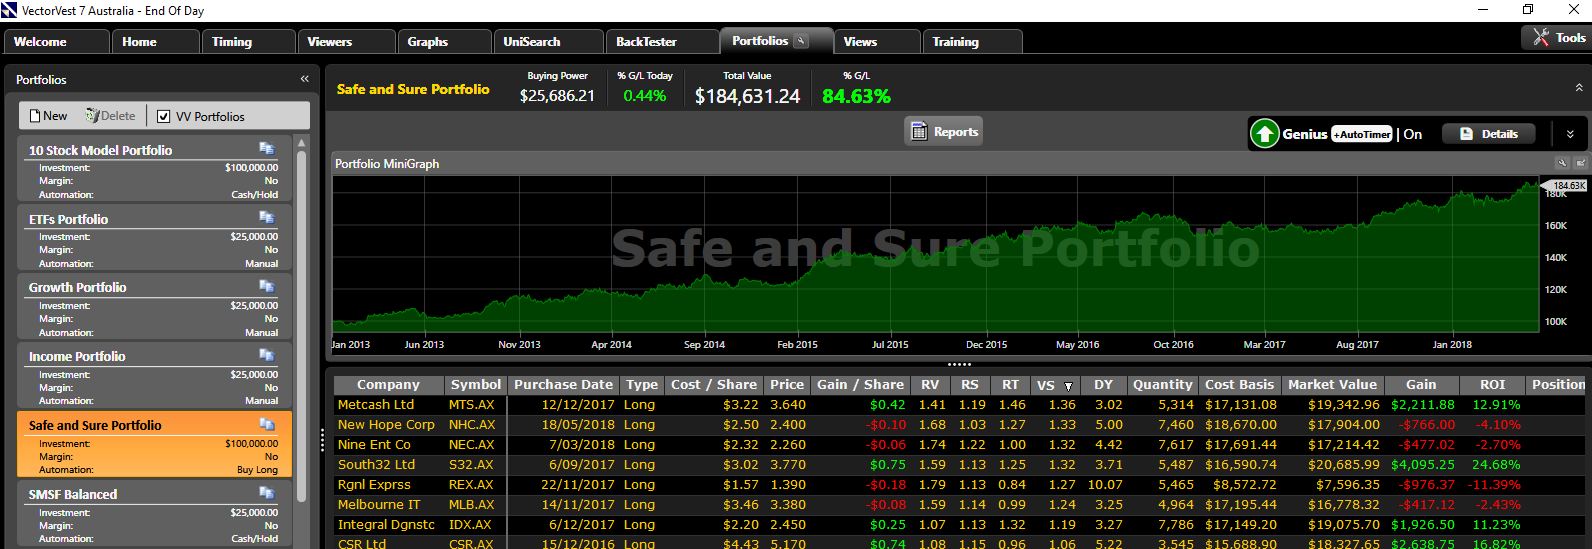Image resolution: width=1592 pixels, height=549 pixels.
Task: Click the MiniGraph wrench settings icon
Action: 1561,163
